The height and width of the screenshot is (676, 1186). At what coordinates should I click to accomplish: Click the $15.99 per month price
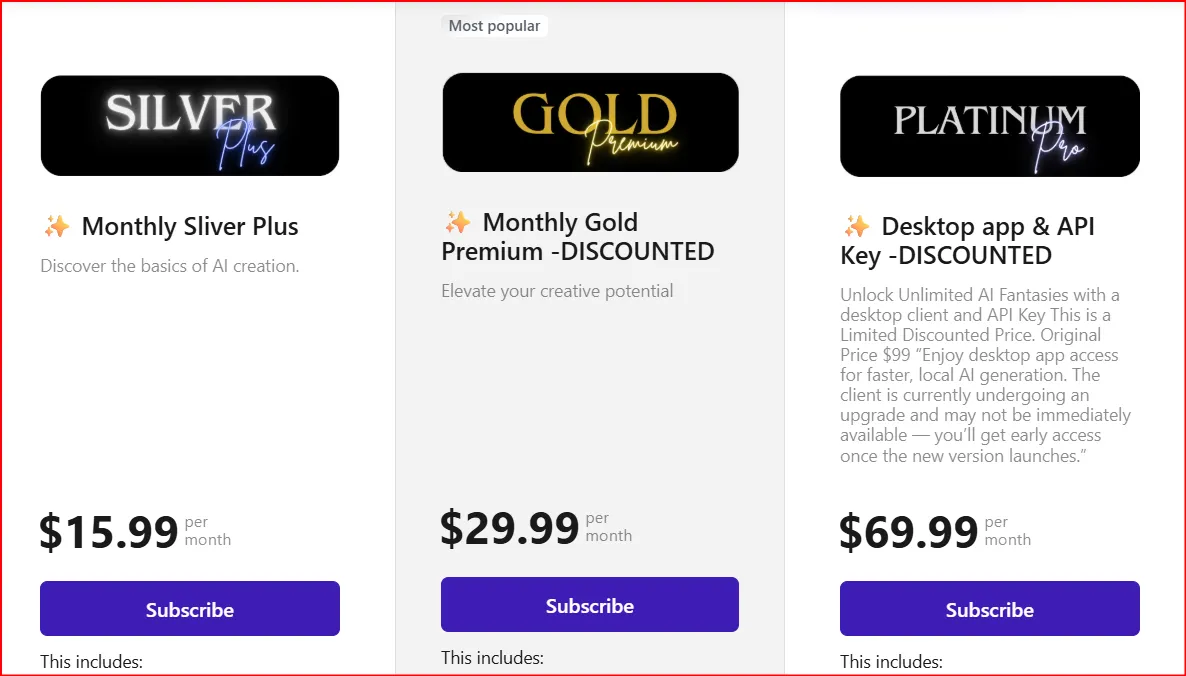click(x=110, y=531)
